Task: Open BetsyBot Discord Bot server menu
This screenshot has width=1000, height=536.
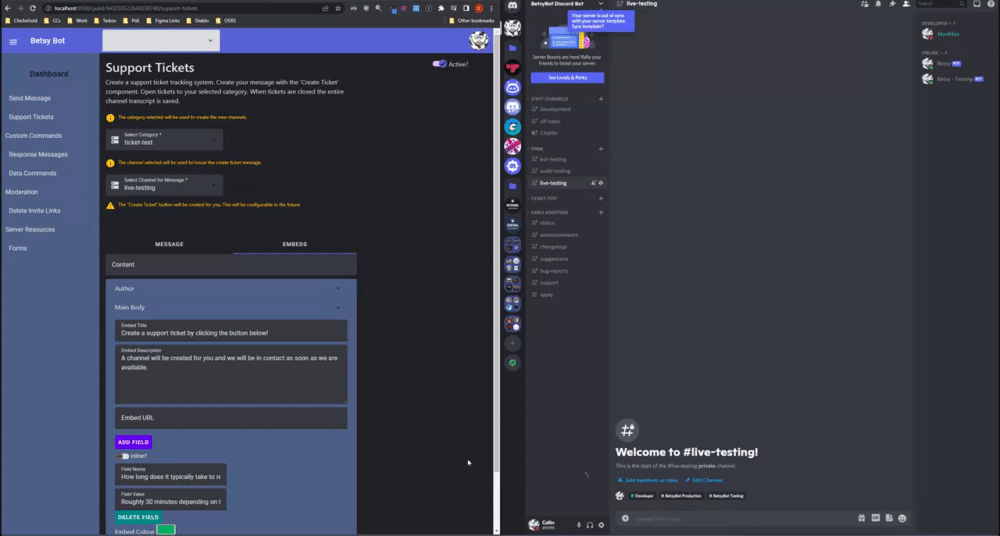Action: coord(566,4)
